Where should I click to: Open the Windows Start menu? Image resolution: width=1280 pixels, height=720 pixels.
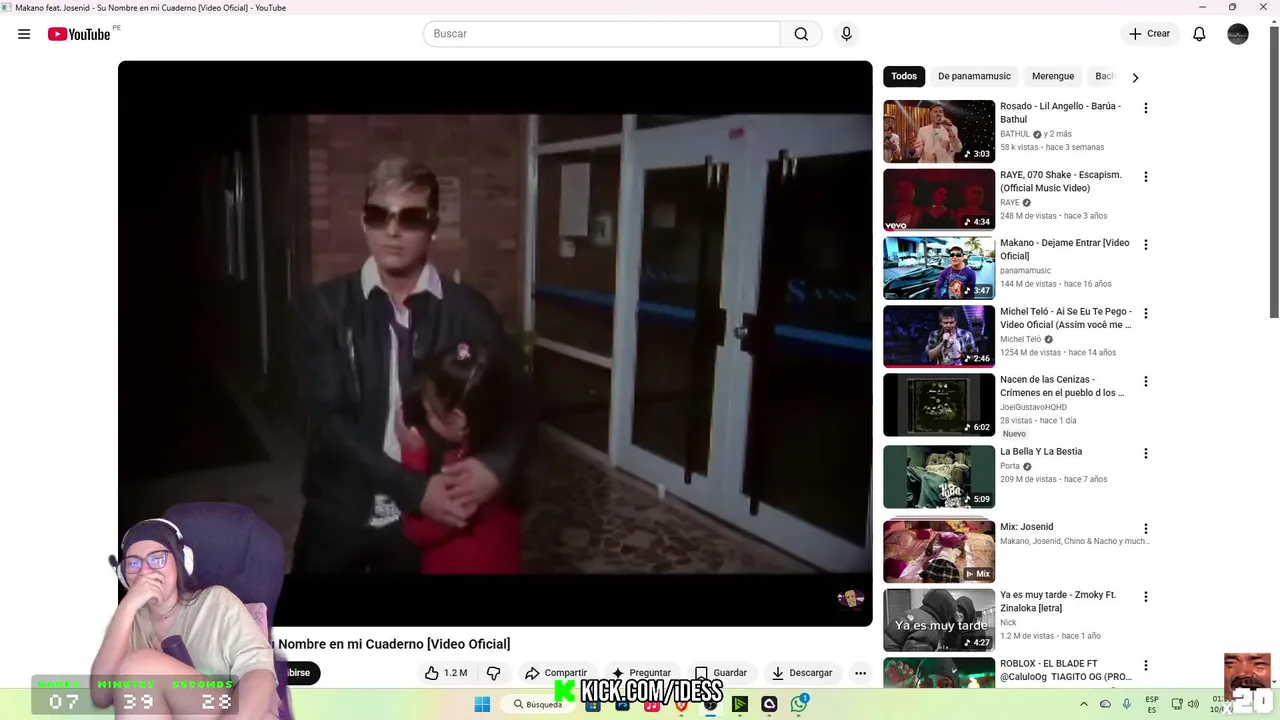(482, 704)
